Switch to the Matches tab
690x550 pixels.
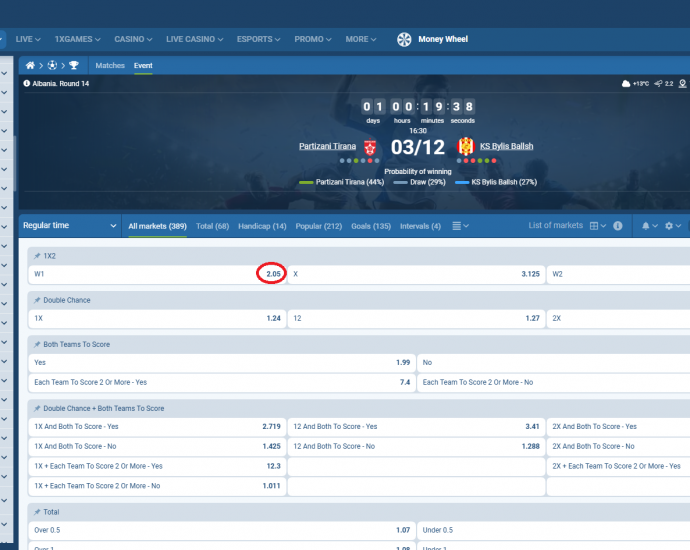pos(110,66)
